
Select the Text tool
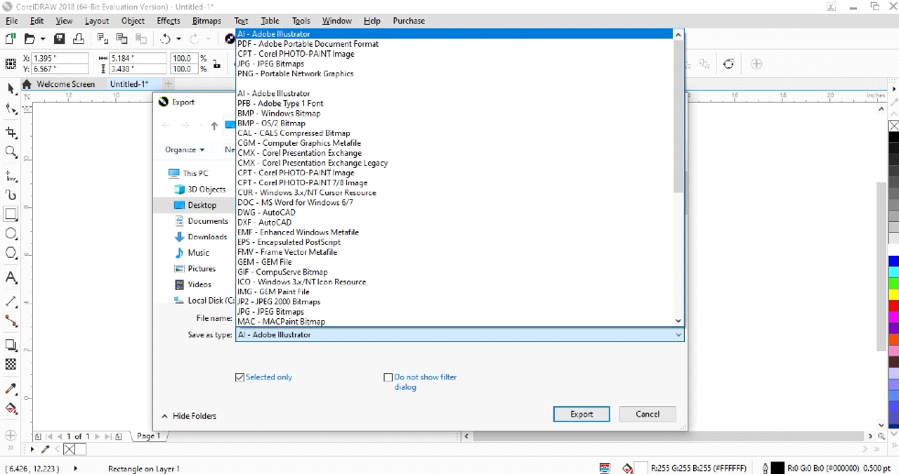pos(11,277)
